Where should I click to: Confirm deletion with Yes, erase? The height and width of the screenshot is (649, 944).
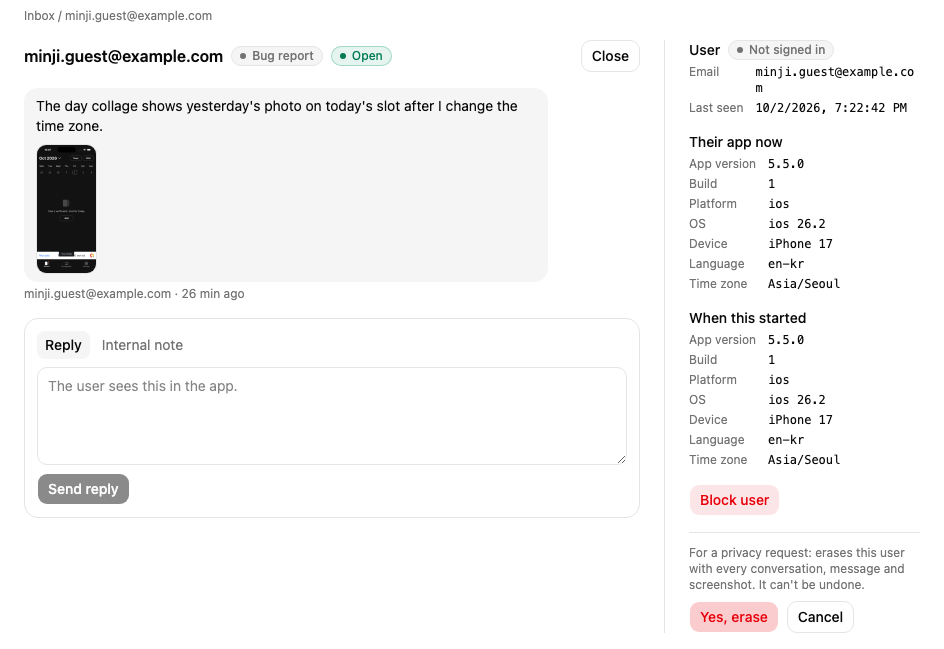(733, 617)
